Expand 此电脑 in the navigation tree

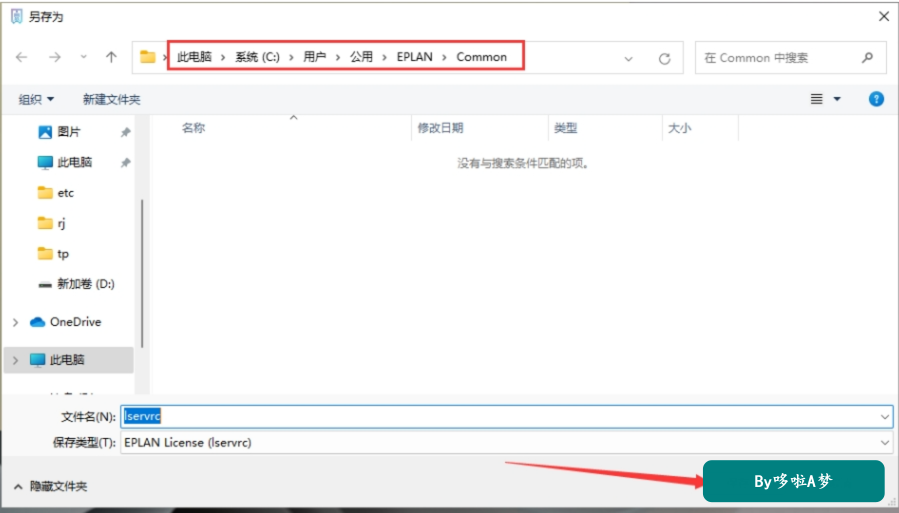click(15, 360)
